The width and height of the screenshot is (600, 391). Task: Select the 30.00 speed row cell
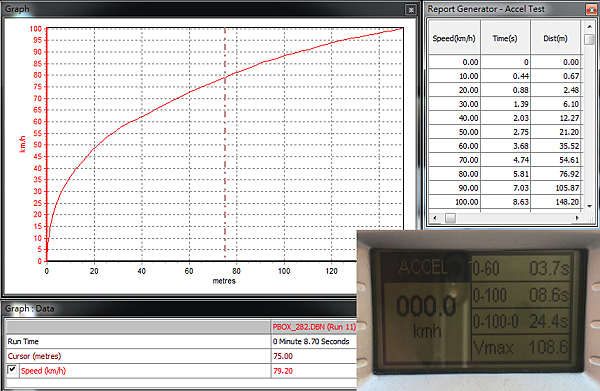tap(454, 104)
